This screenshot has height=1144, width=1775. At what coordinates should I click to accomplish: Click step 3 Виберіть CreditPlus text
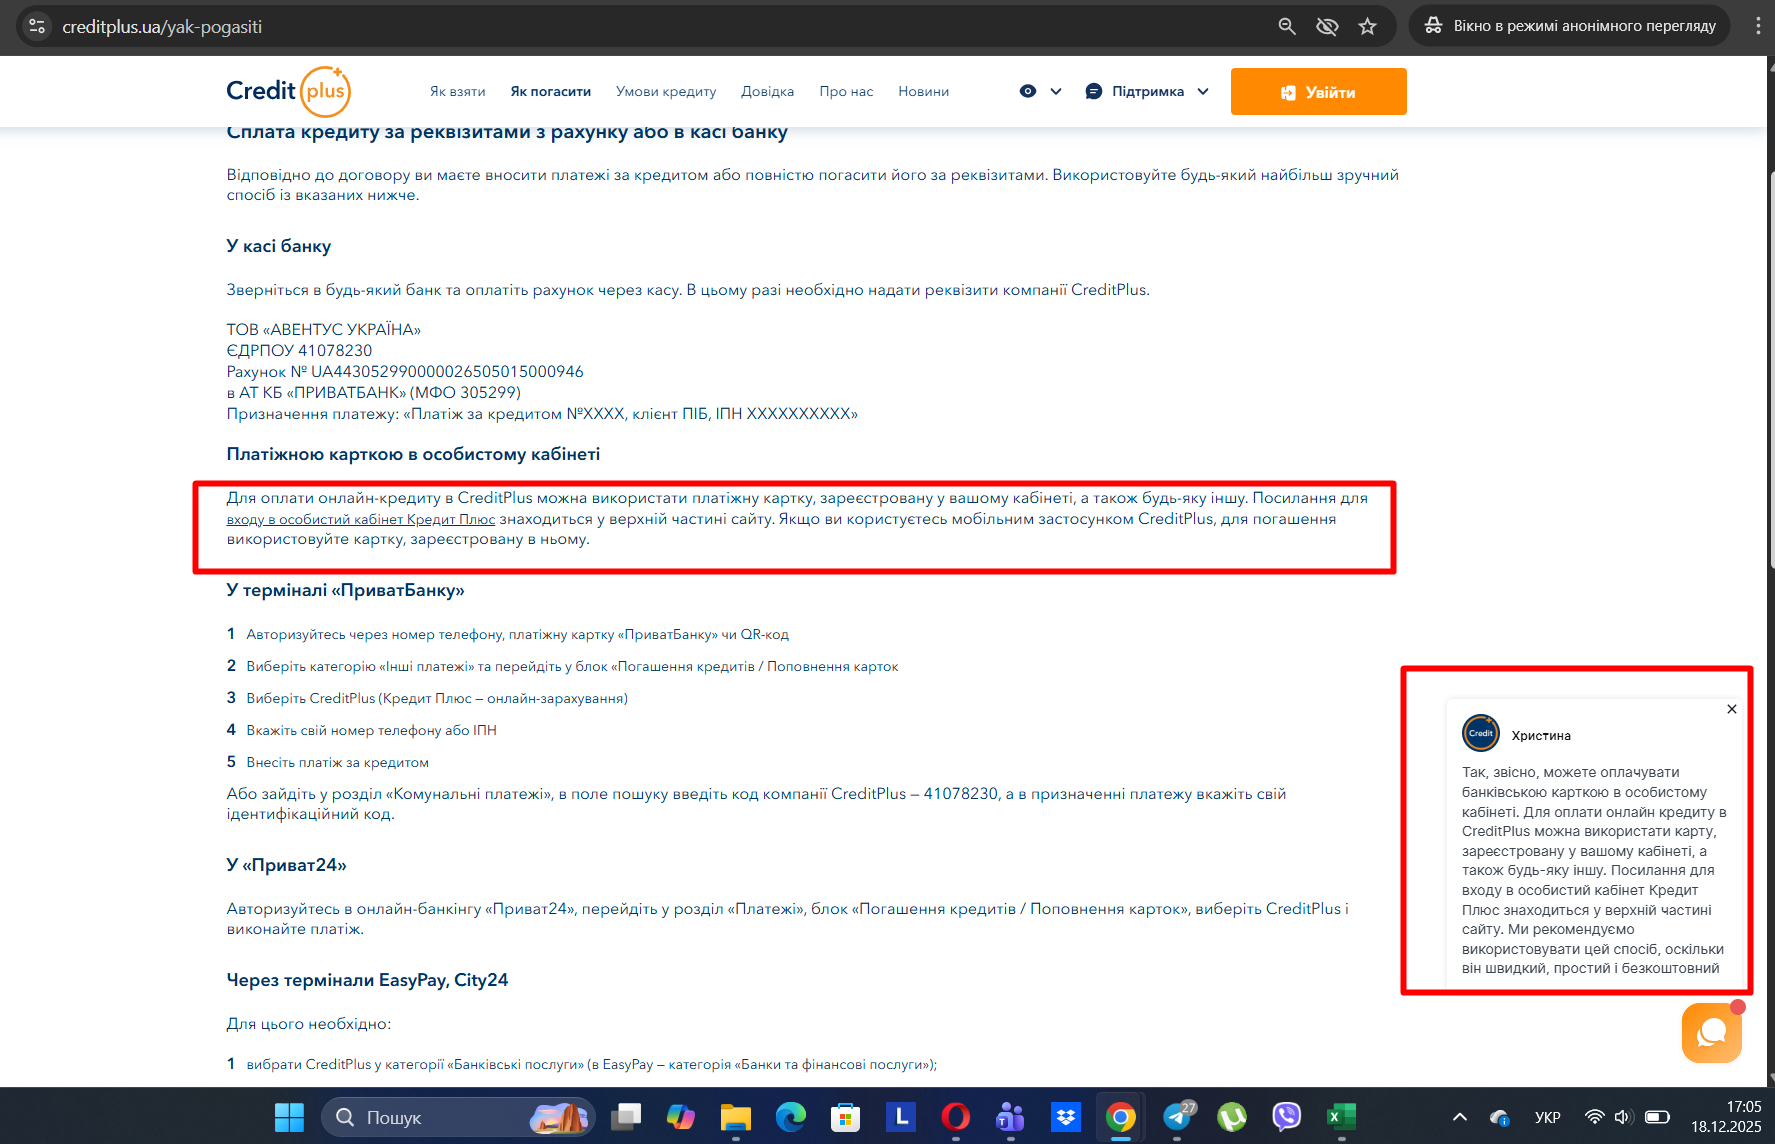tap(437, 698)
